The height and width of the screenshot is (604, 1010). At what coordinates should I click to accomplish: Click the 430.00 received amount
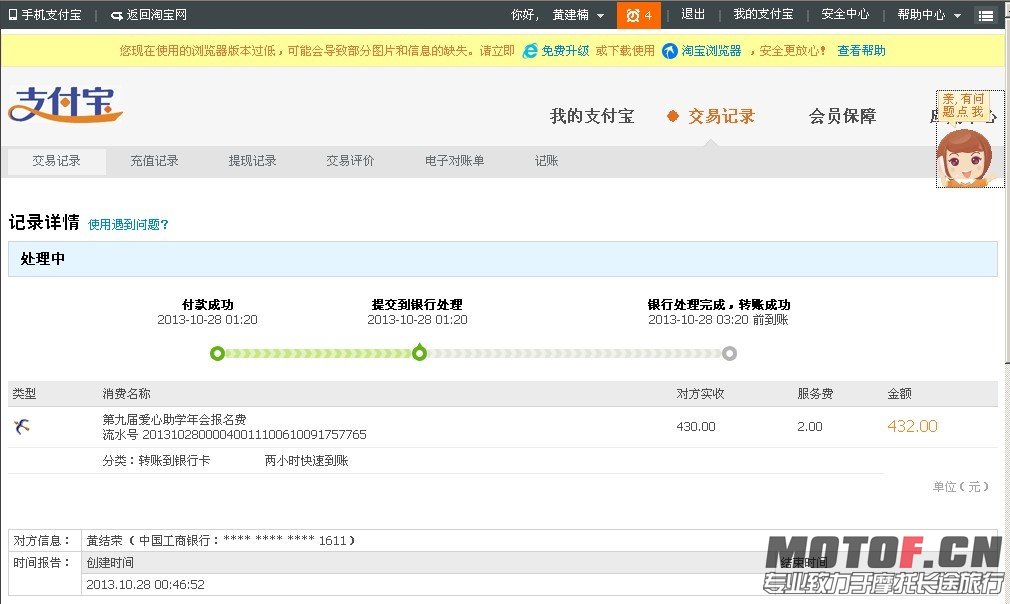pos(696,427)
